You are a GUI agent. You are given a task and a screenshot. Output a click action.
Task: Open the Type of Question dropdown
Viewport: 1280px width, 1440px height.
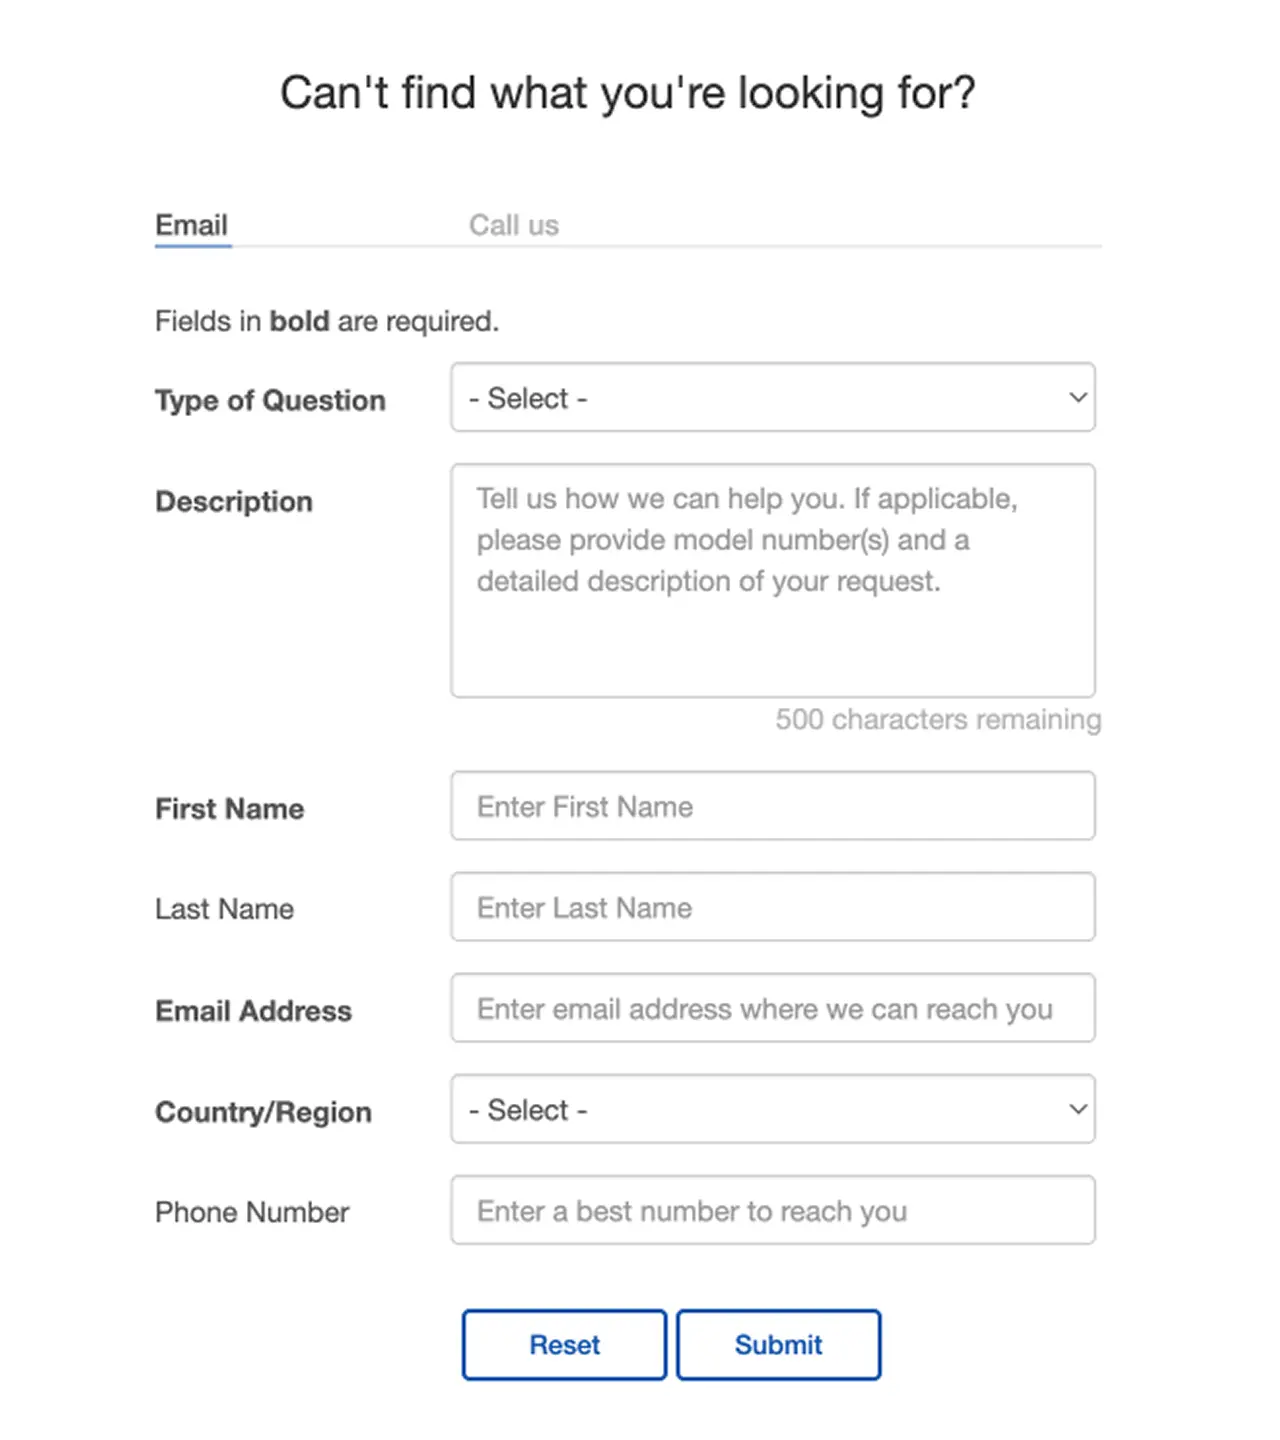click(x=773, y=397)
